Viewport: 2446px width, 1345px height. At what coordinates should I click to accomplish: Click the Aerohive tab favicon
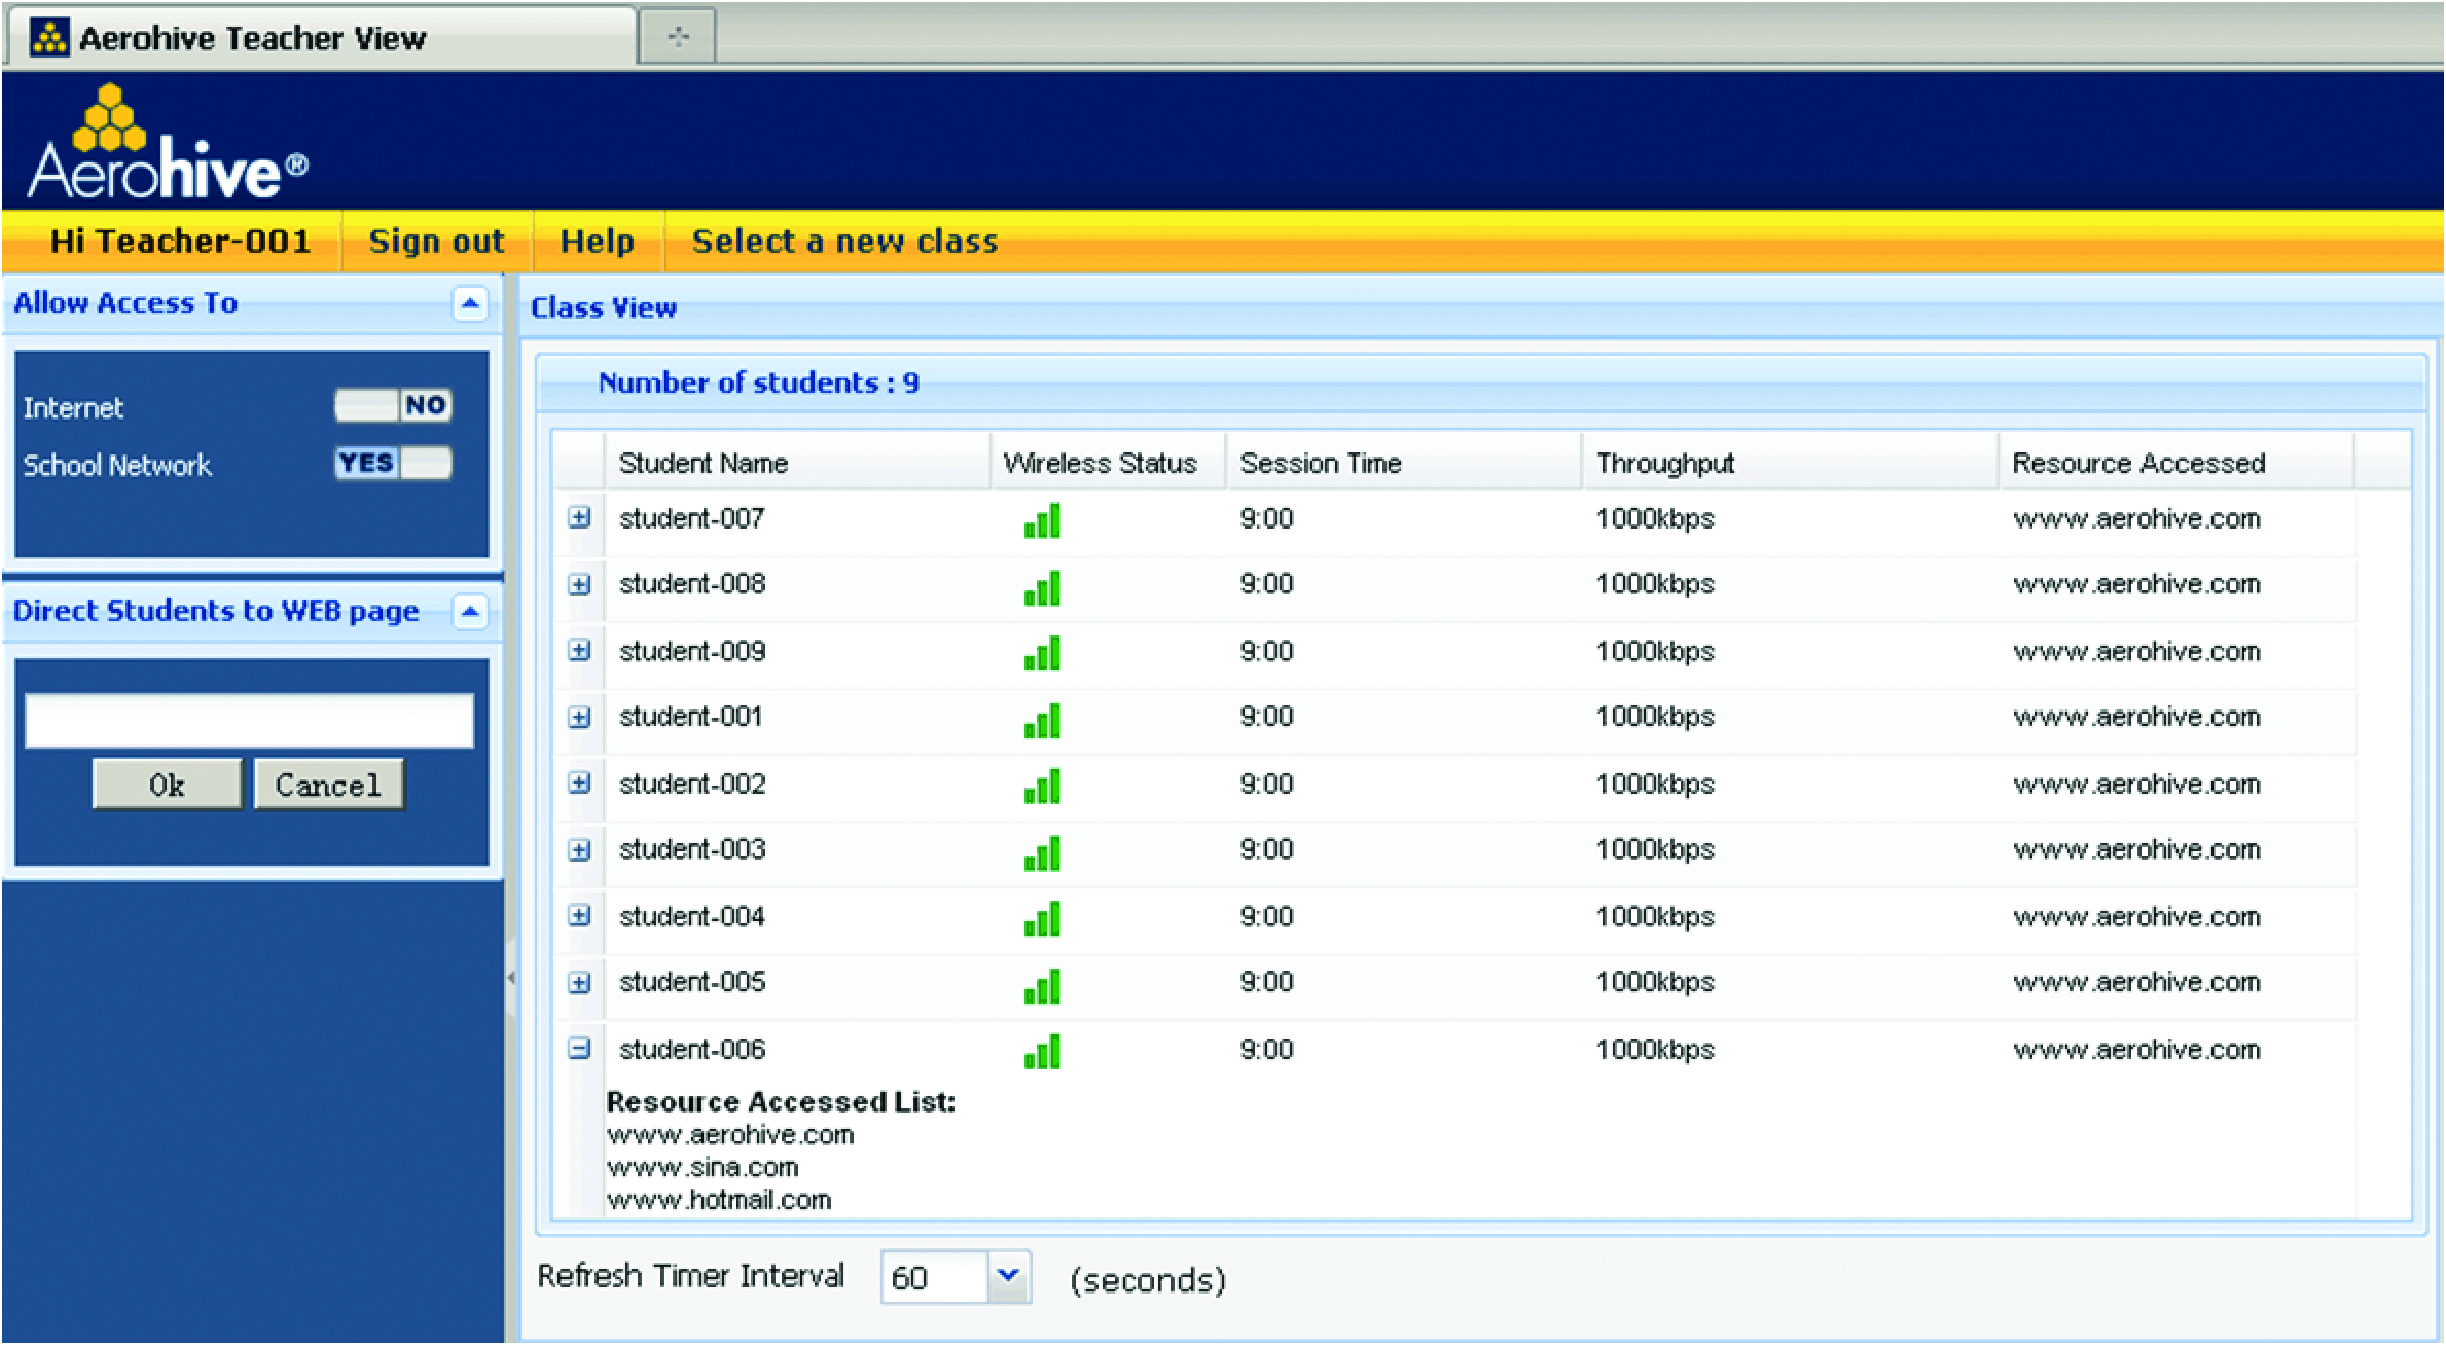tap(49, 38)
